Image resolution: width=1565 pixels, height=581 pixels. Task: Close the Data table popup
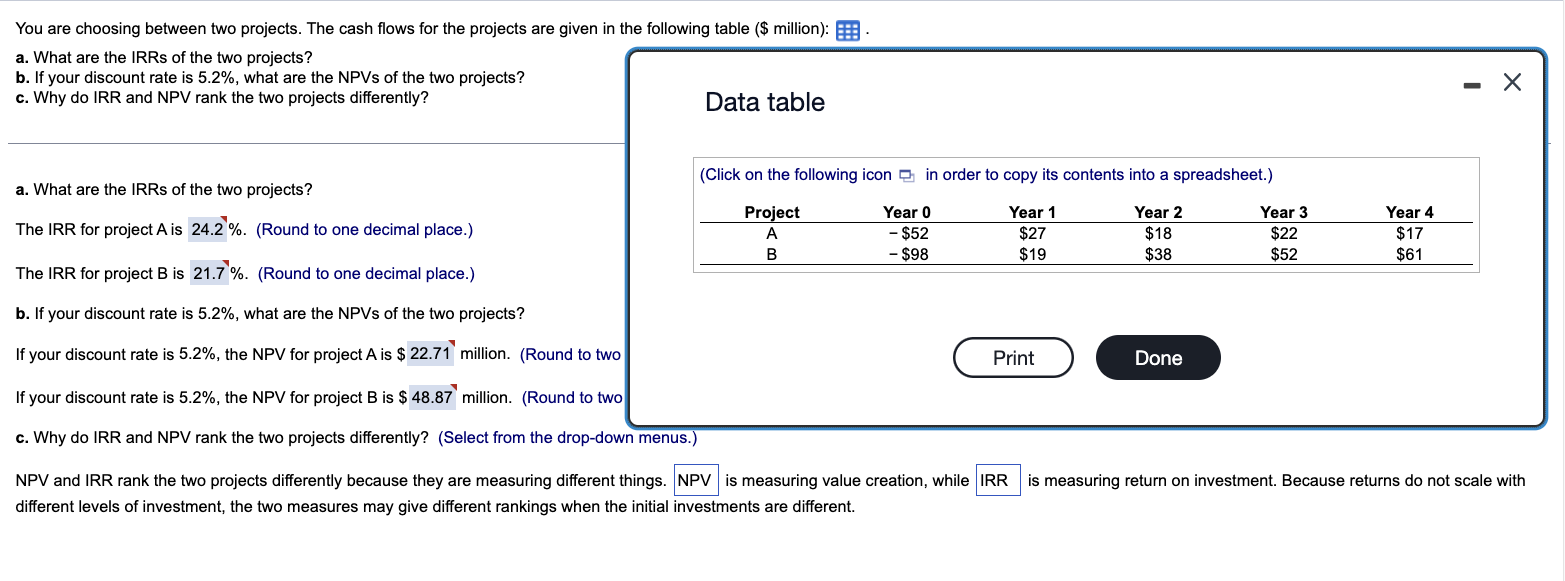[1512, 82]
